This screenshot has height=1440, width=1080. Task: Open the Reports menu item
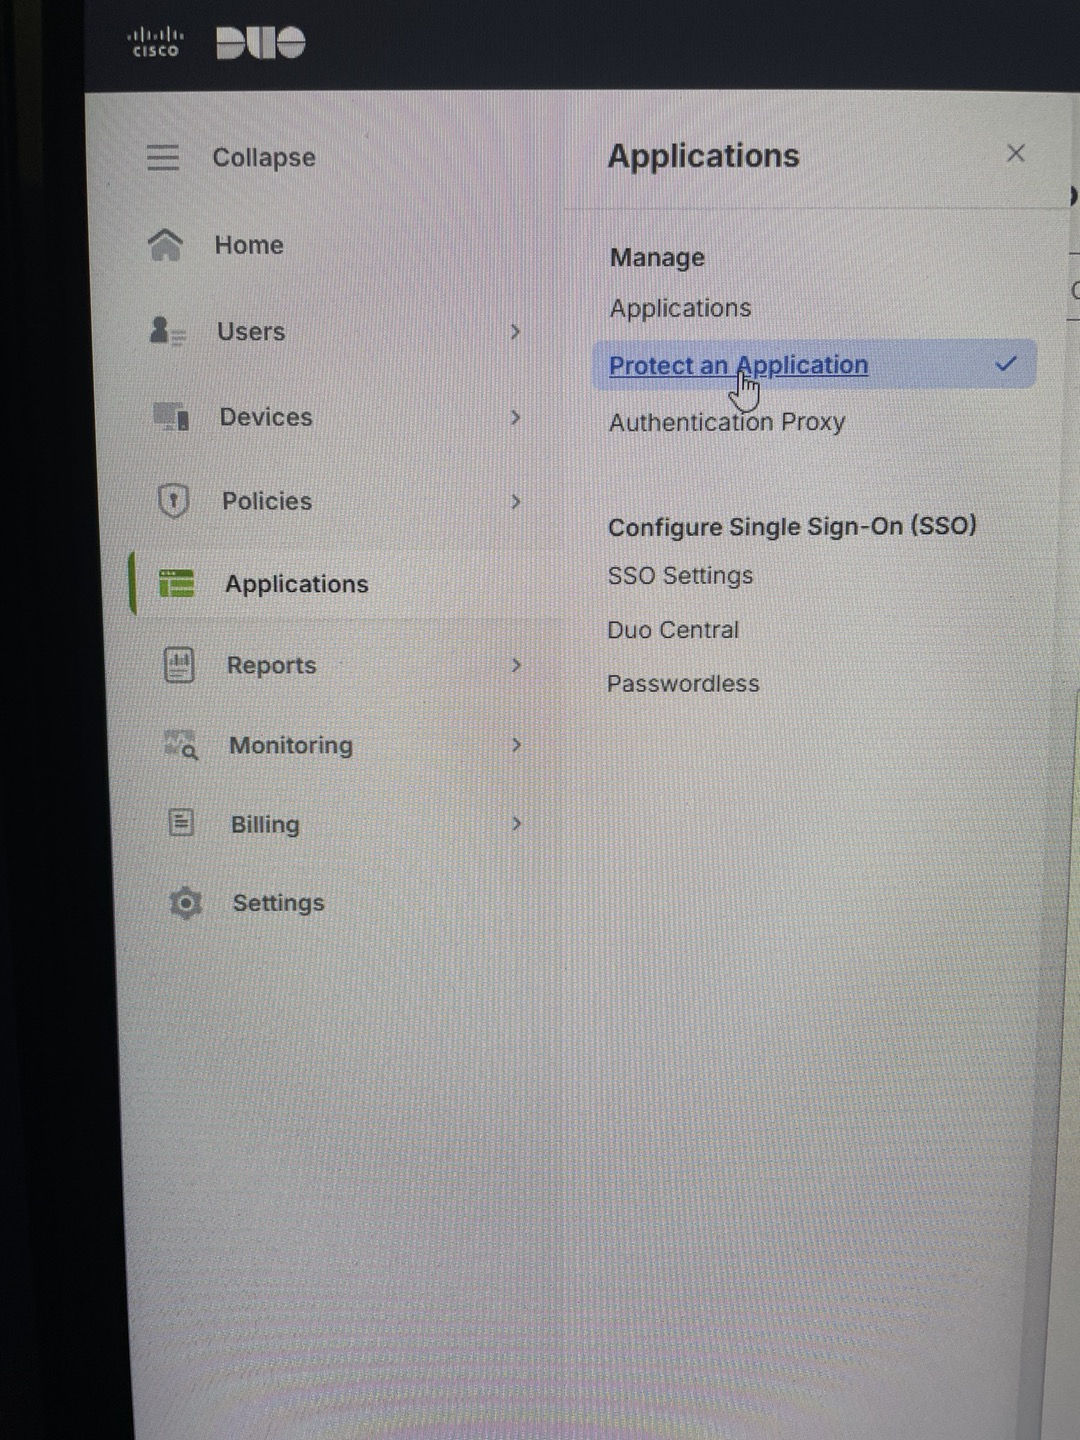pyautogui.click(x=271, y=665)
